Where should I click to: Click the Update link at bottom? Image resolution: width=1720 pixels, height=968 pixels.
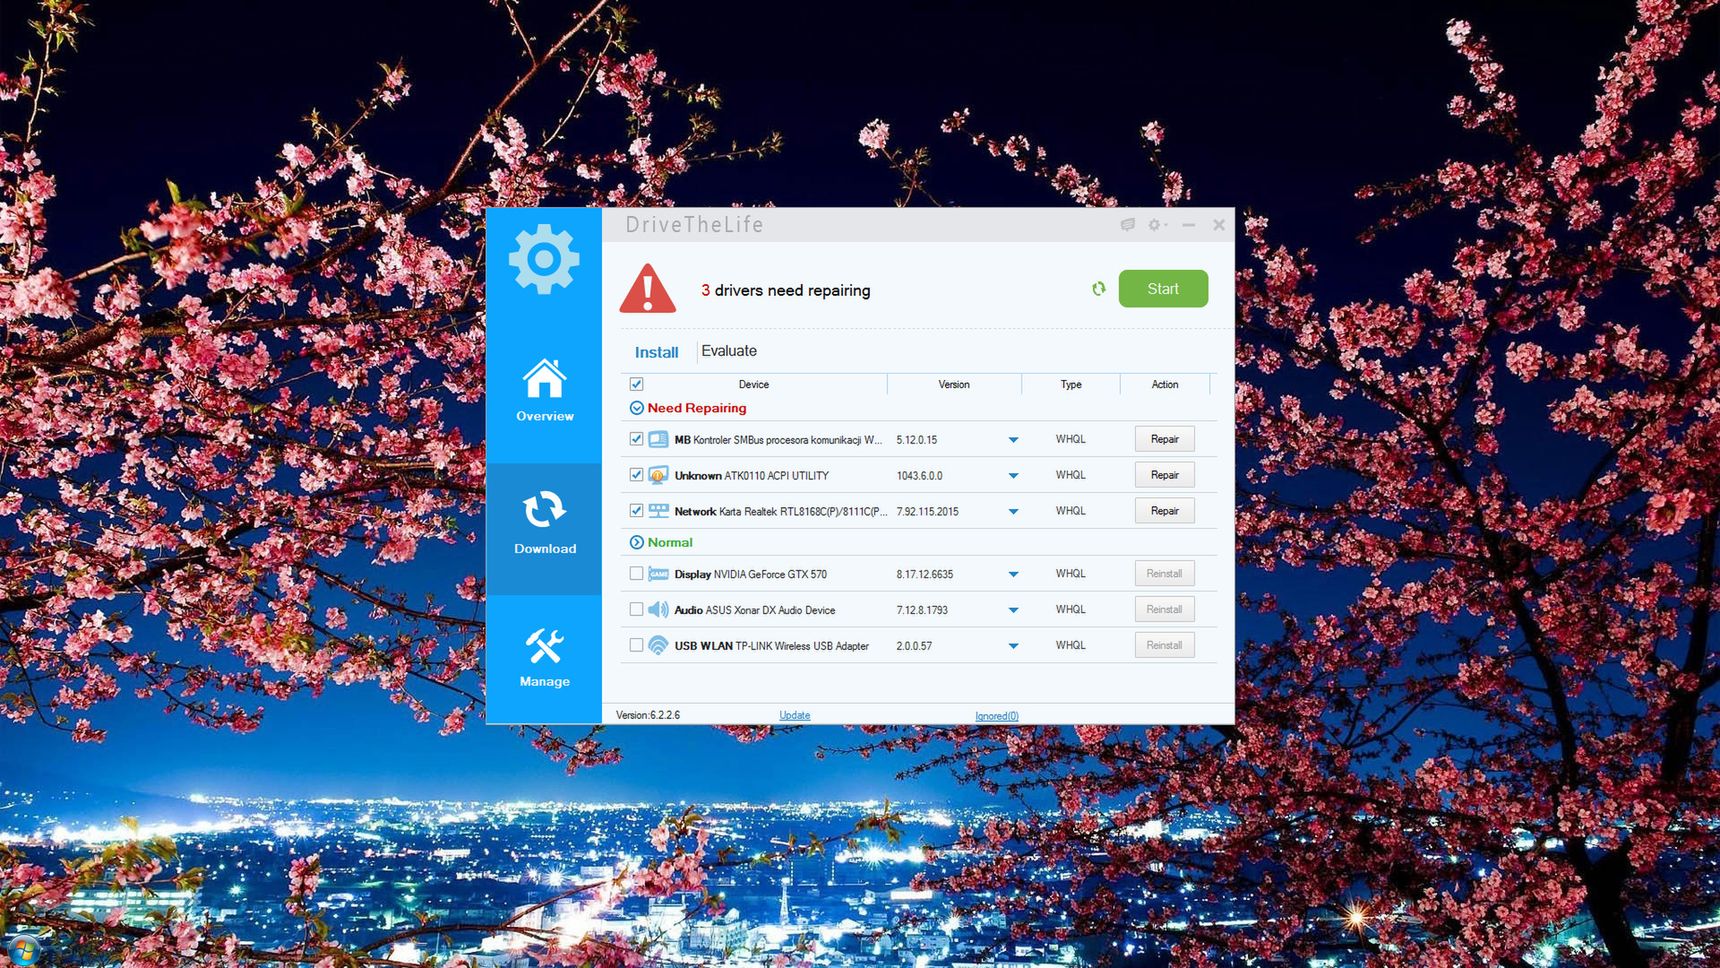click(795, 715)
